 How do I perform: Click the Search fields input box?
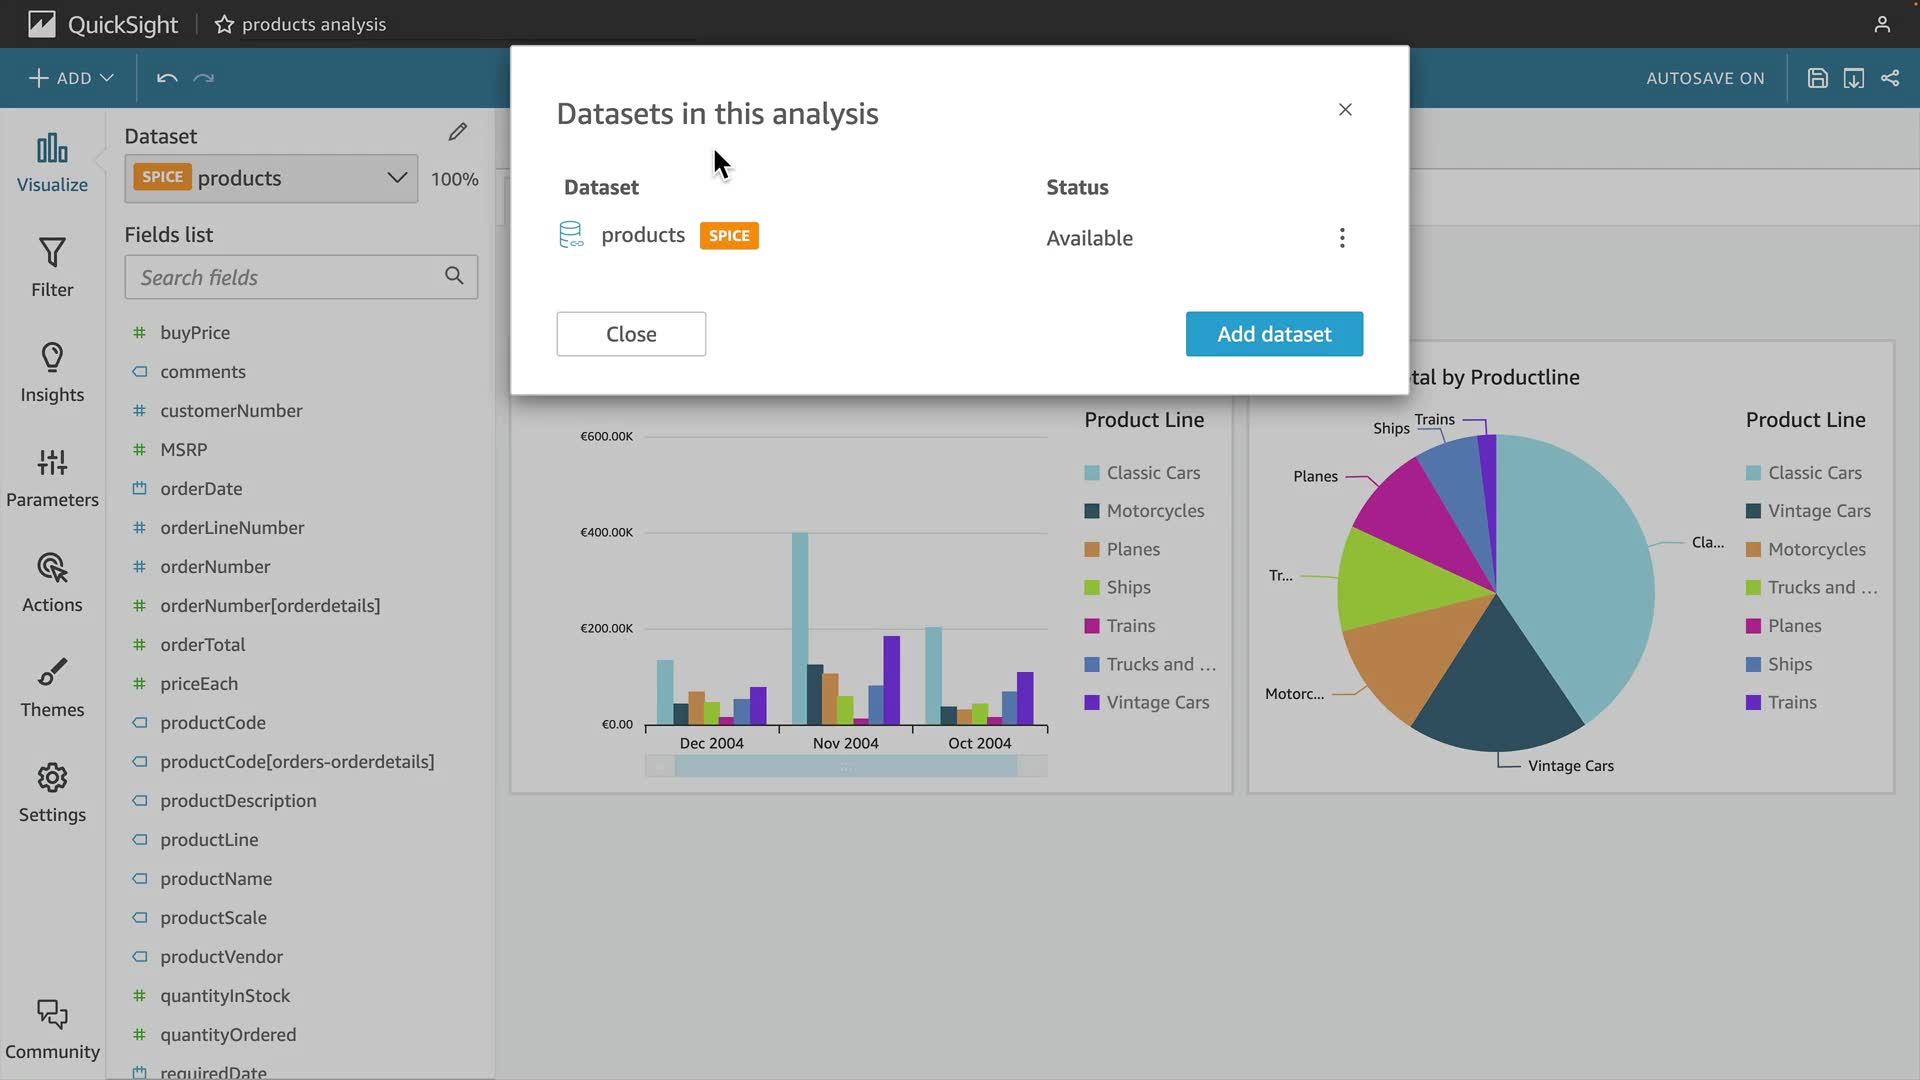point(290,277)
